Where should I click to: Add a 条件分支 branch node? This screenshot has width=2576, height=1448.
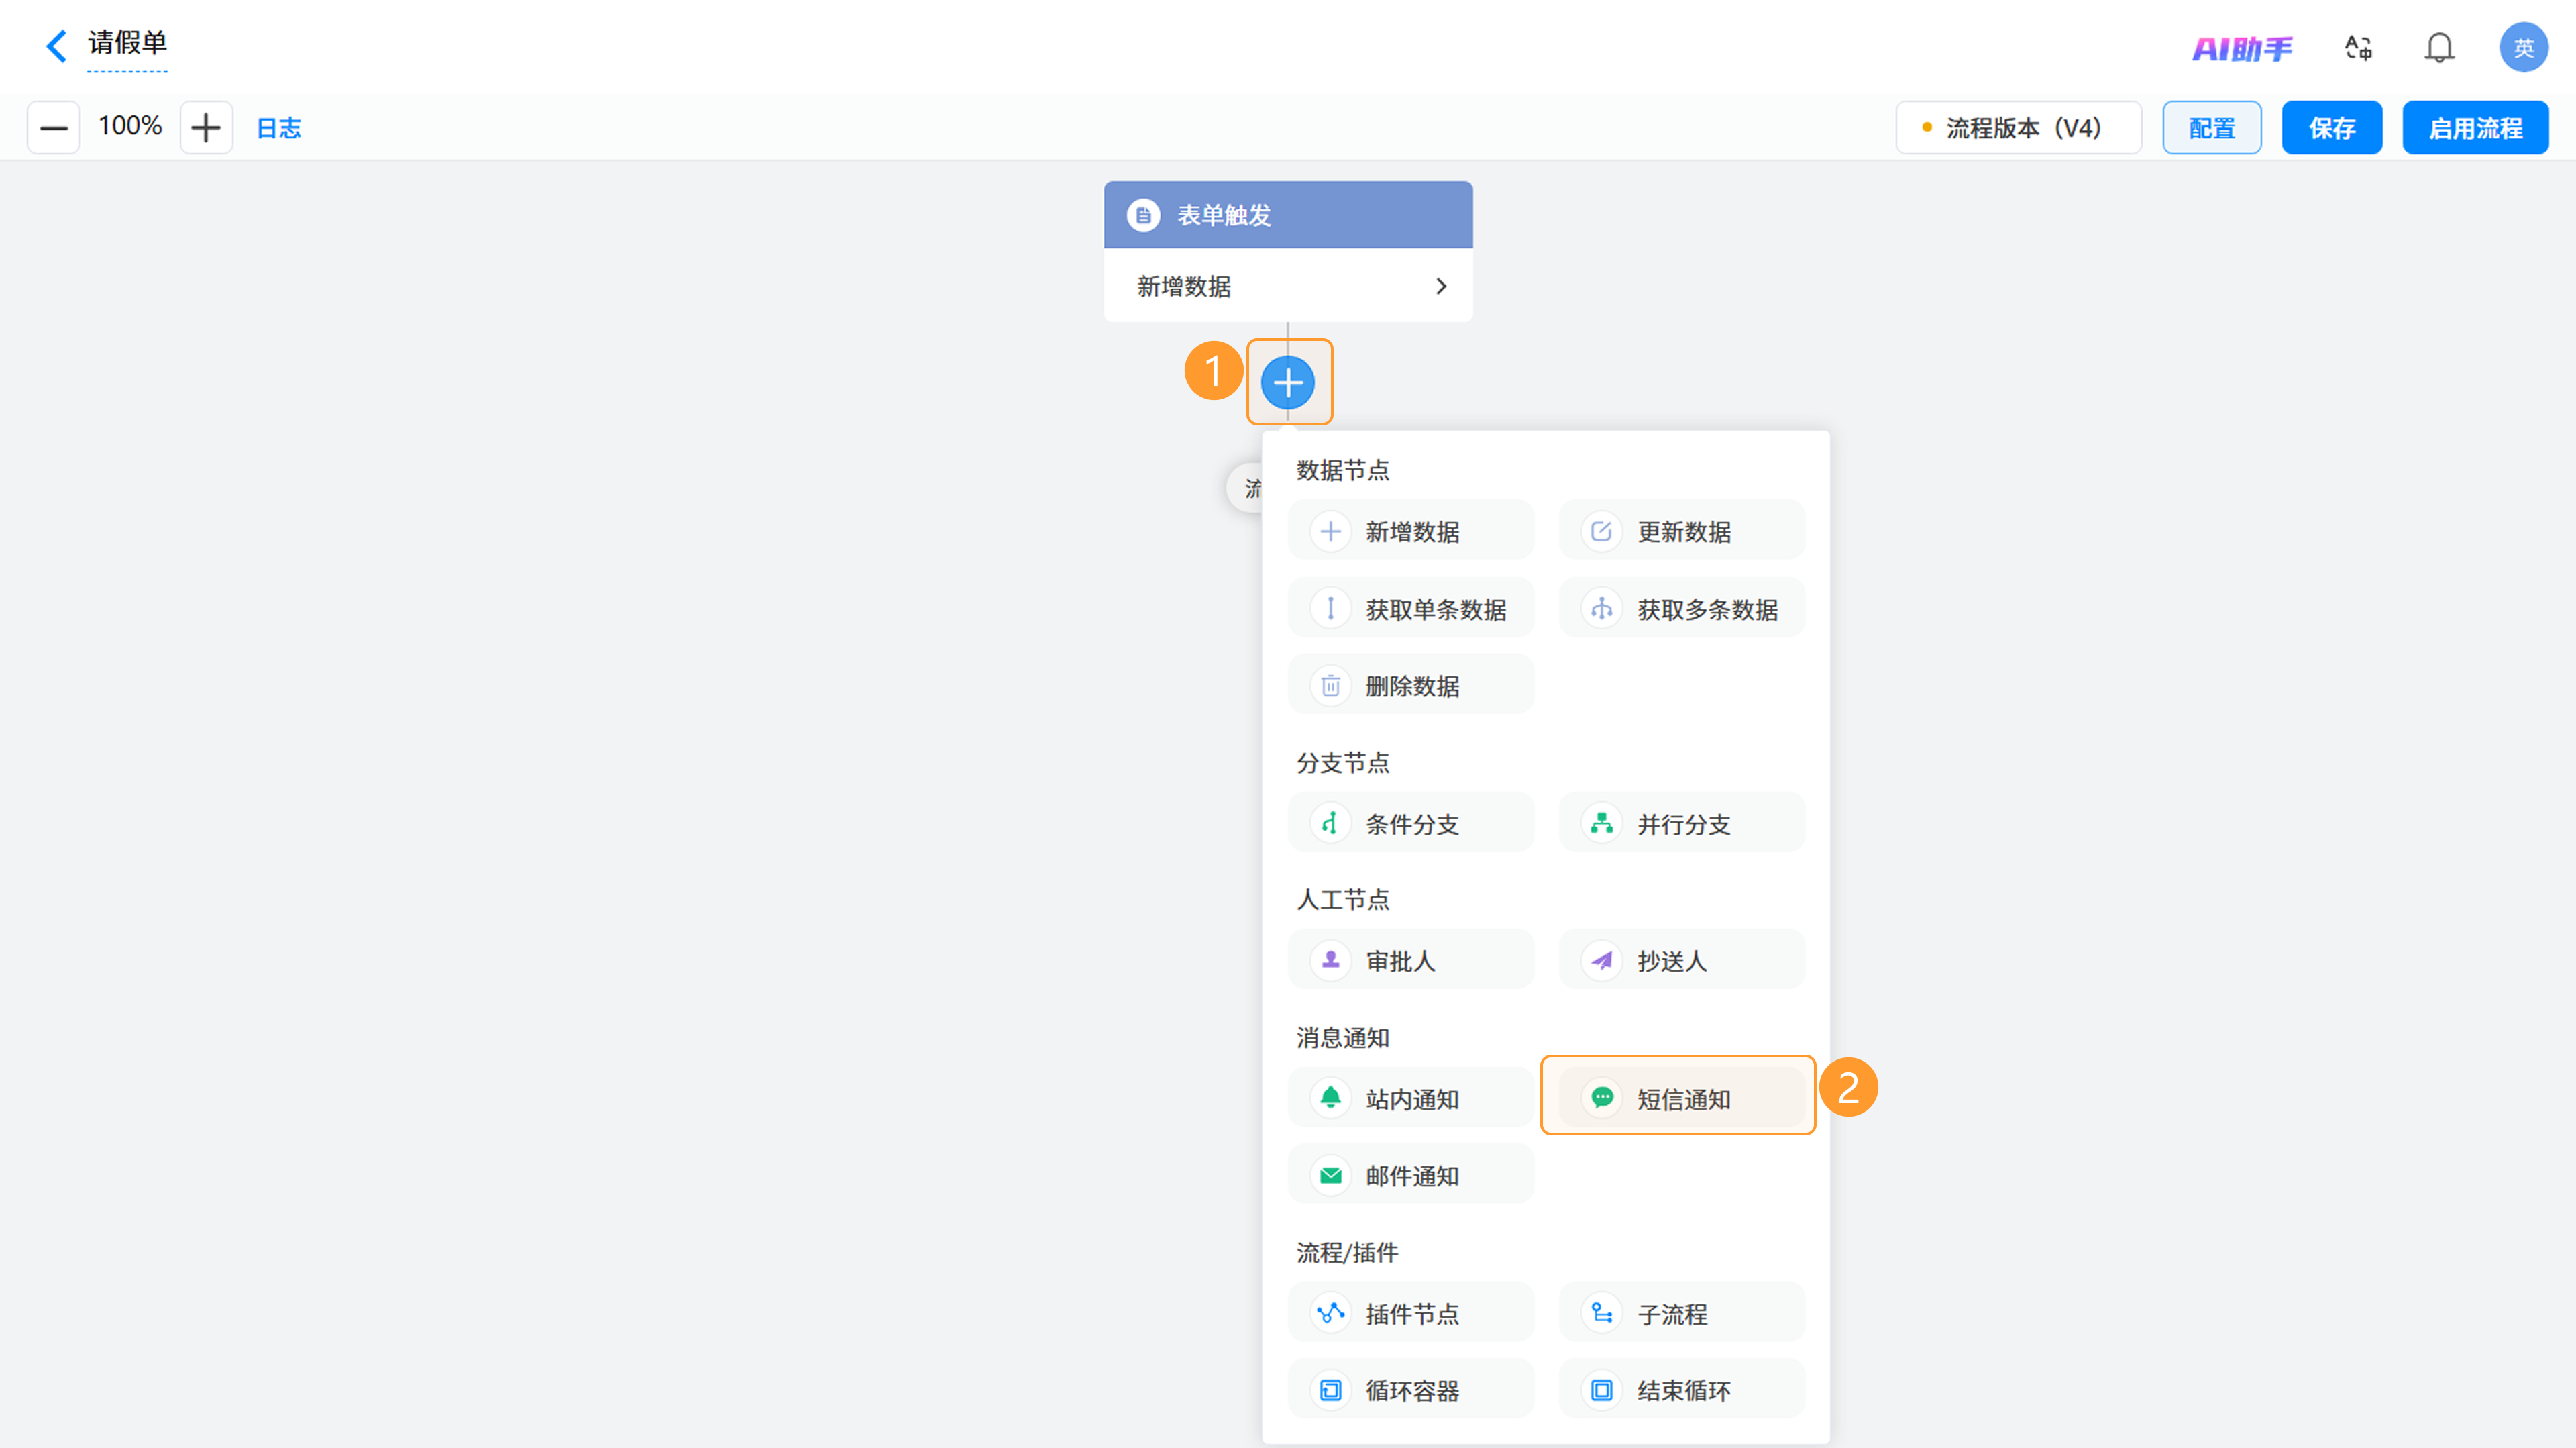coord(1410,823)
